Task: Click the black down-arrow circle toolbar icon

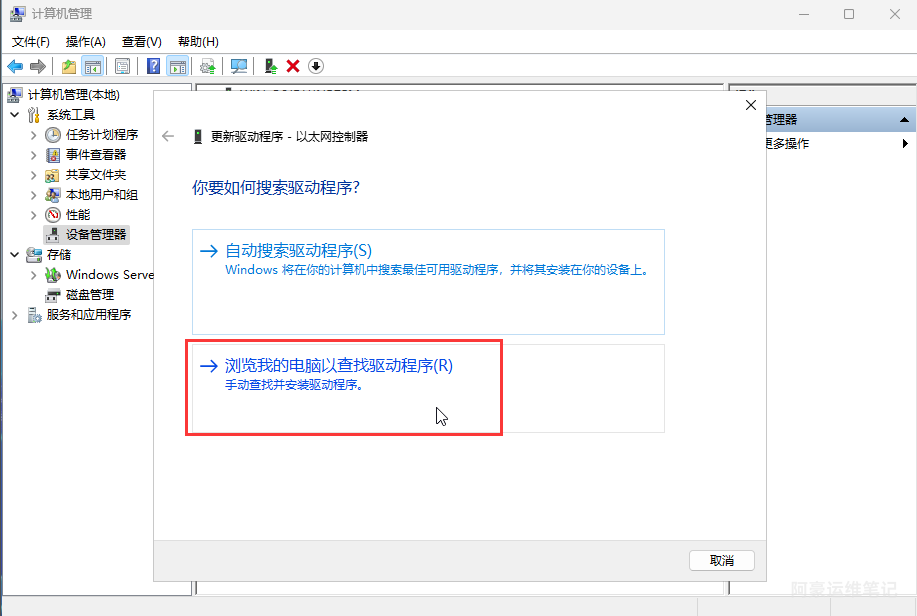Action: [x=316, y=66]
